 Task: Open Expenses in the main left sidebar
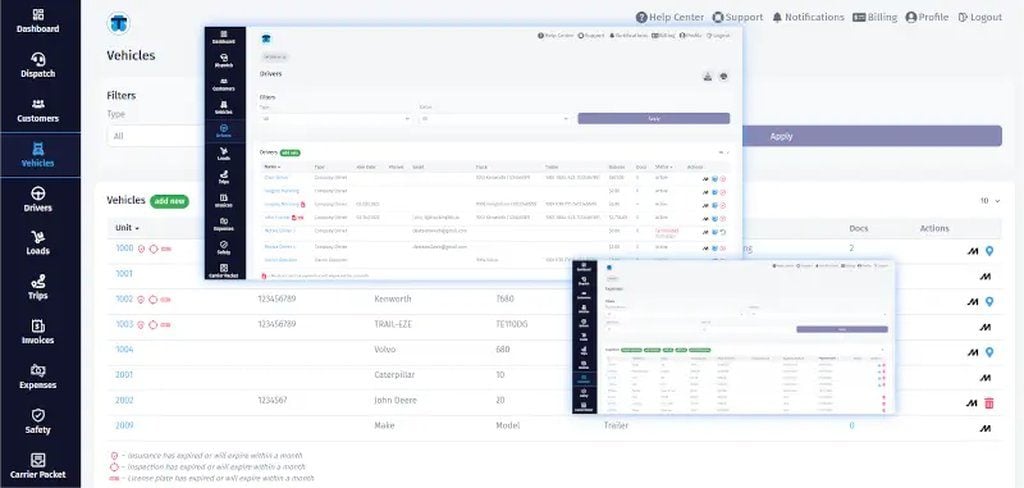point(38,377)
